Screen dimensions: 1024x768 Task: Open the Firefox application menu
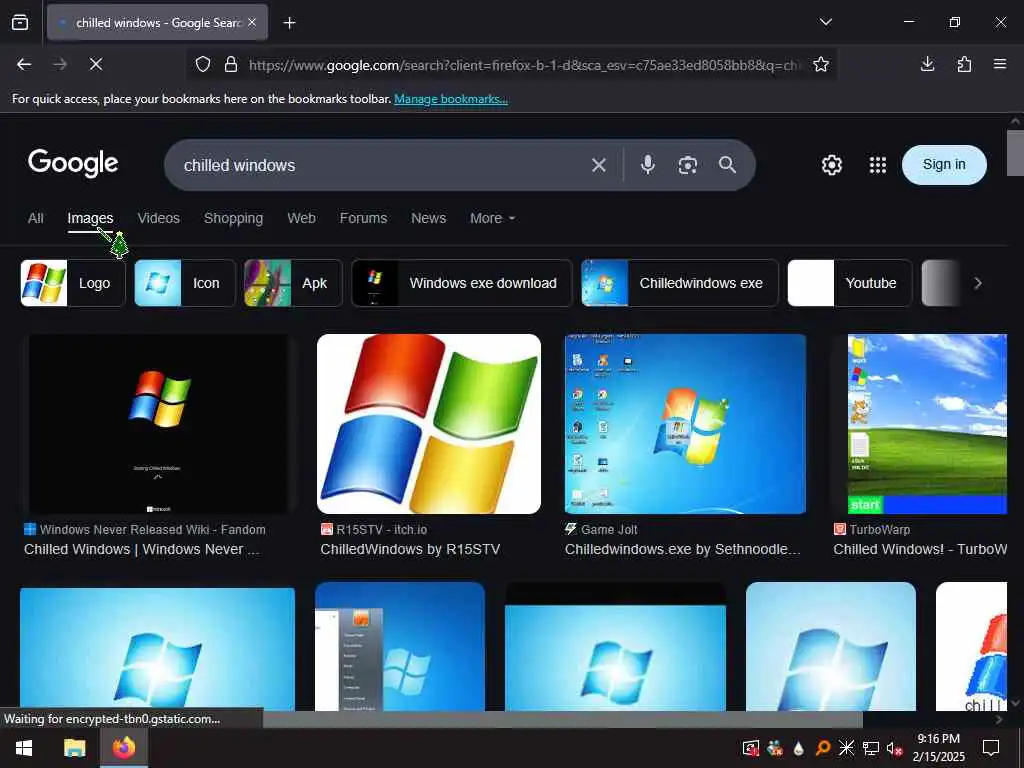coord(1000,64)
